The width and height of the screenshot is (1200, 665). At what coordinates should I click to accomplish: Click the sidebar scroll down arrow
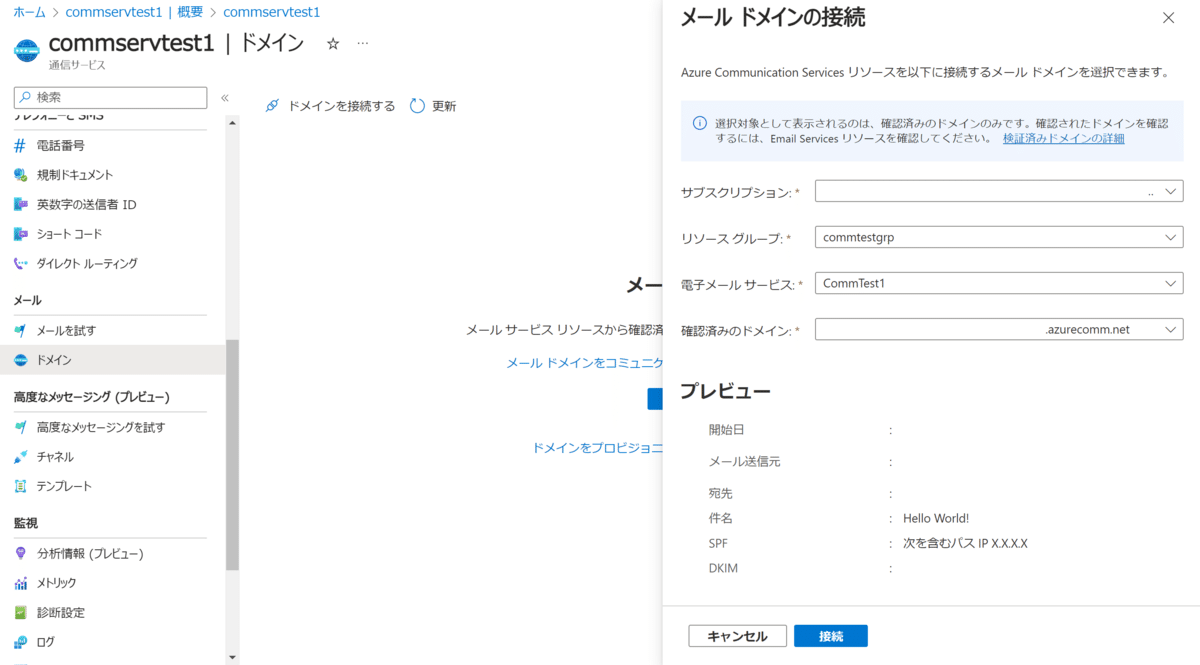pyautogui.click(x=232, y=657)
